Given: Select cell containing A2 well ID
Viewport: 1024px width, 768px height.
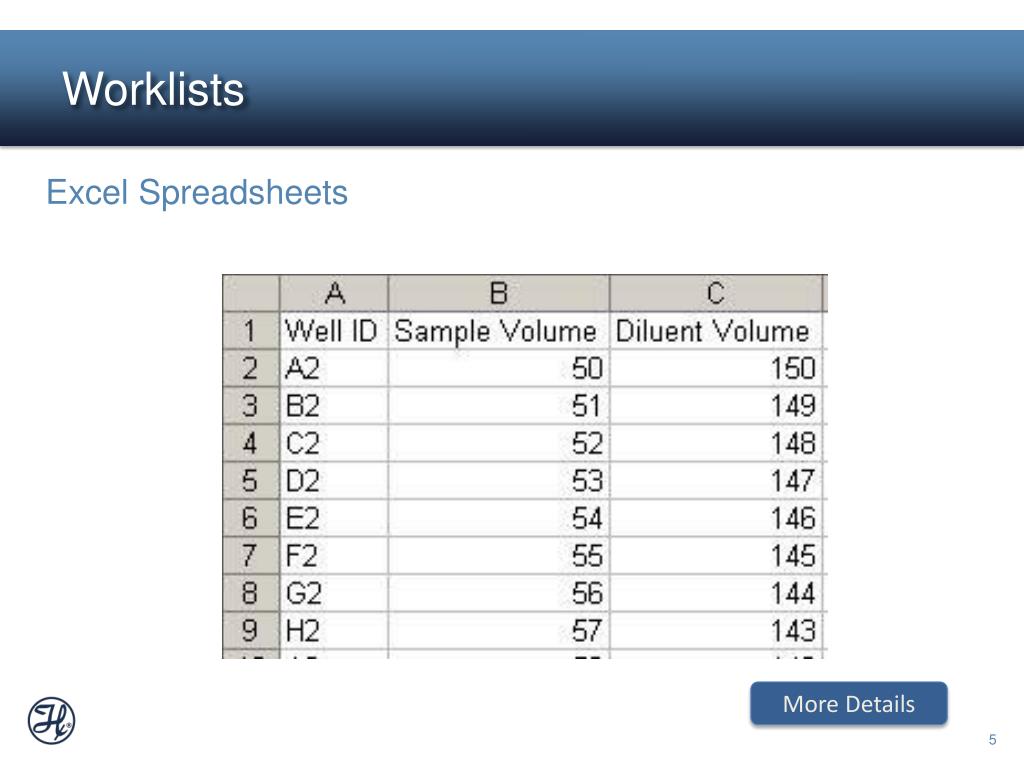Looking at the screenshot, I should [x=334, y=368].
